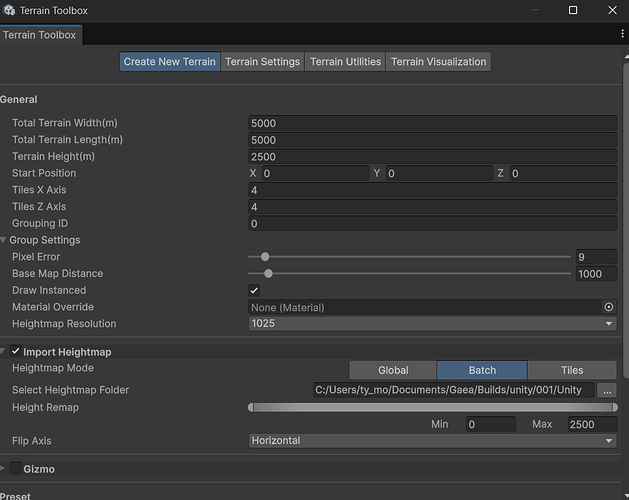The width and height of the screenshot is (629, 500).
Task: Click the Base Map Distance slider handle
Action: (x=268, y=274)
